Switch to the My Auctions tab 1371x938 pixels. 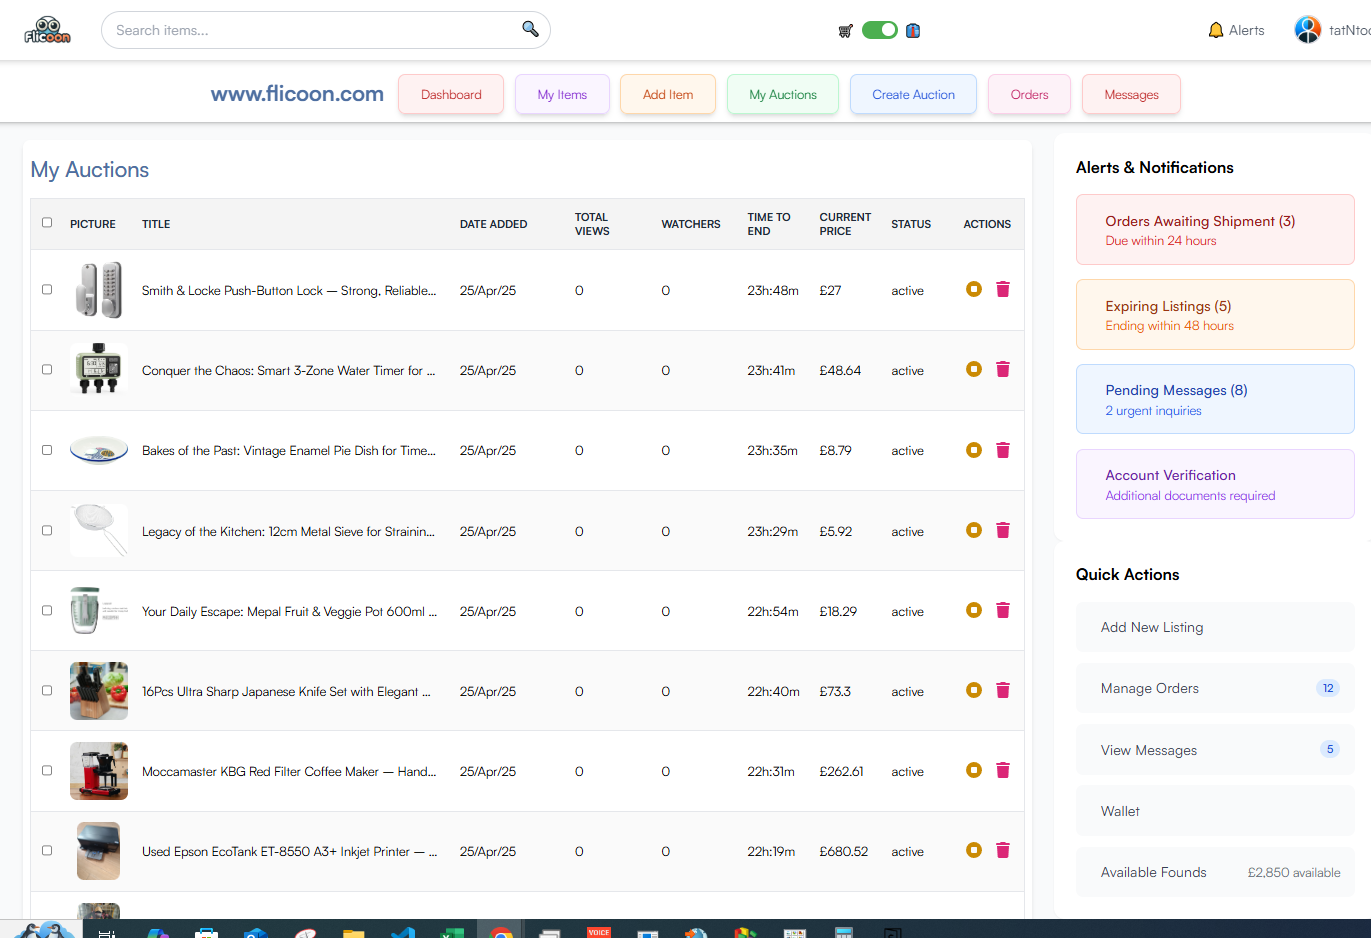(x=783, y=94)
